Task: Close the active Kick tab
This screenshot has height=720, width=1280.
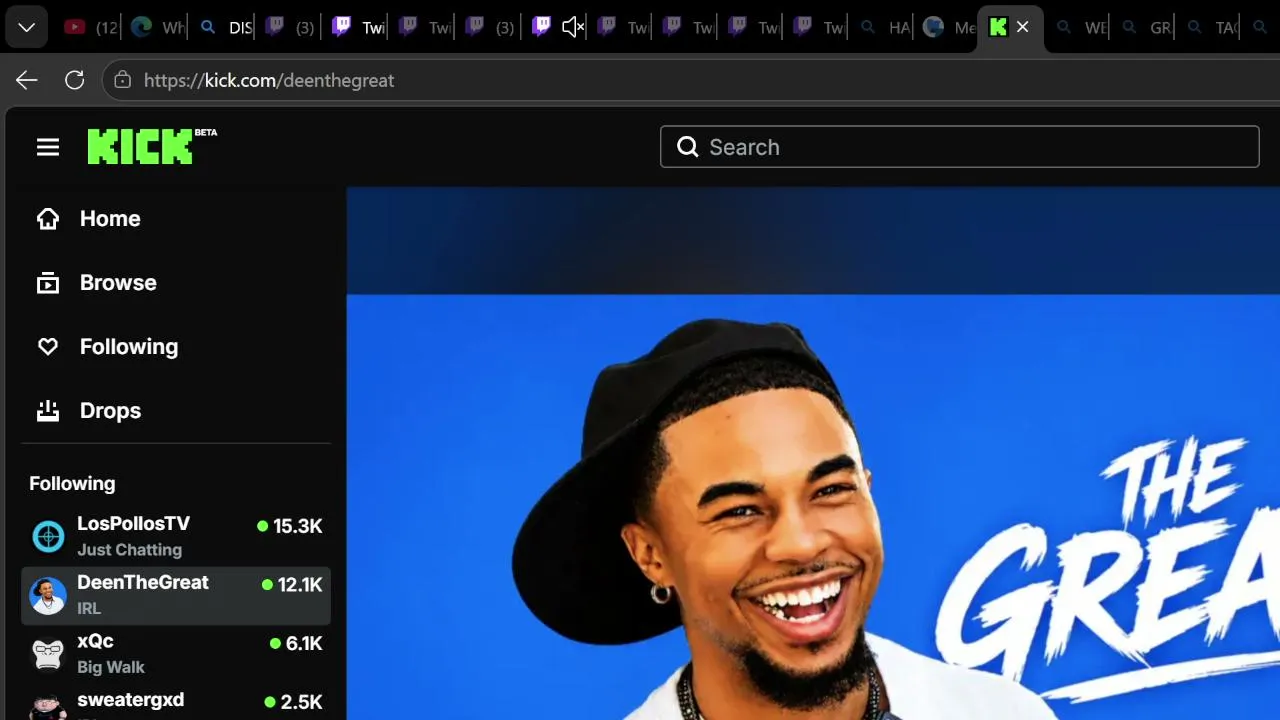Action: (1022, 27)
